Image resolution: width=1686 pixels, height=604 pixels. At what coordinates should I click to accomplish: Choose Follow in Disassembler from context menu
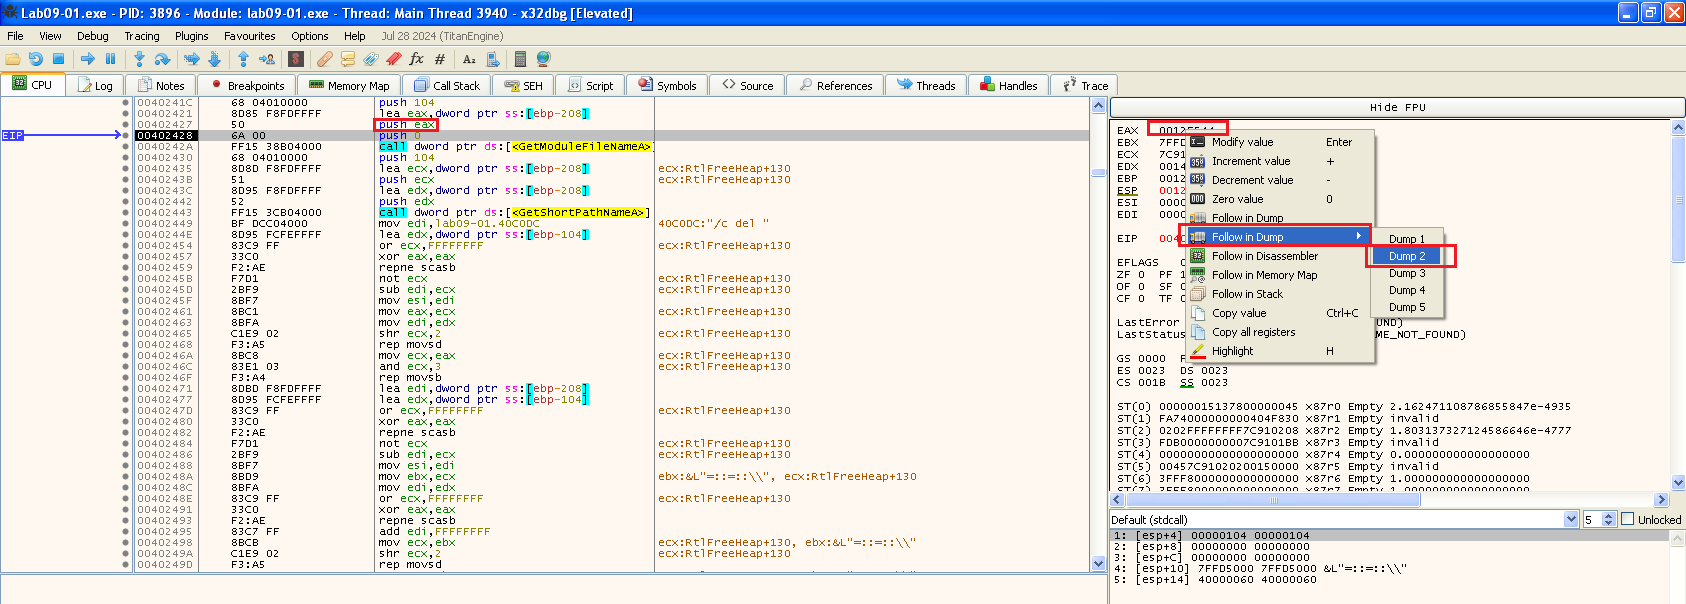click(x=1264, y=256)
